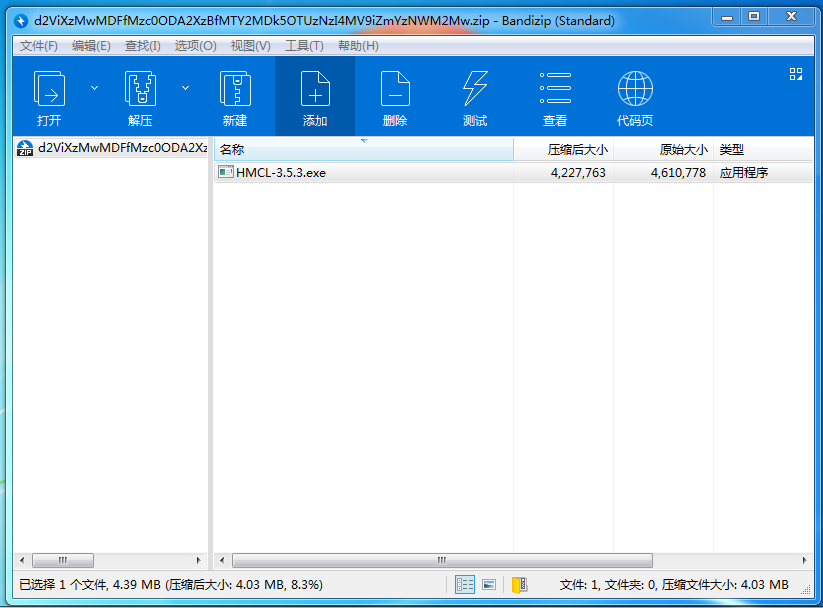Open the 选项(O) menu

point(195,46)
